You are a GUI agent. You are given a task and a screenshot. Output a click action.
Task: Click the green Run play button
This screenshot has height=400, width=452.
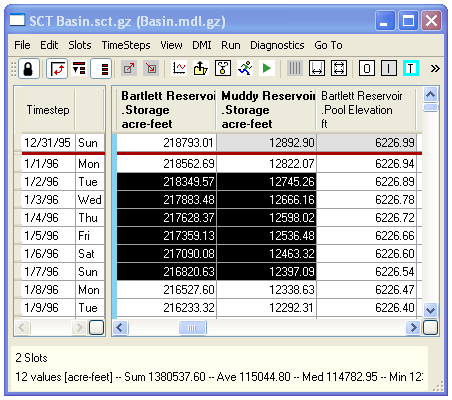click(266, 68)
